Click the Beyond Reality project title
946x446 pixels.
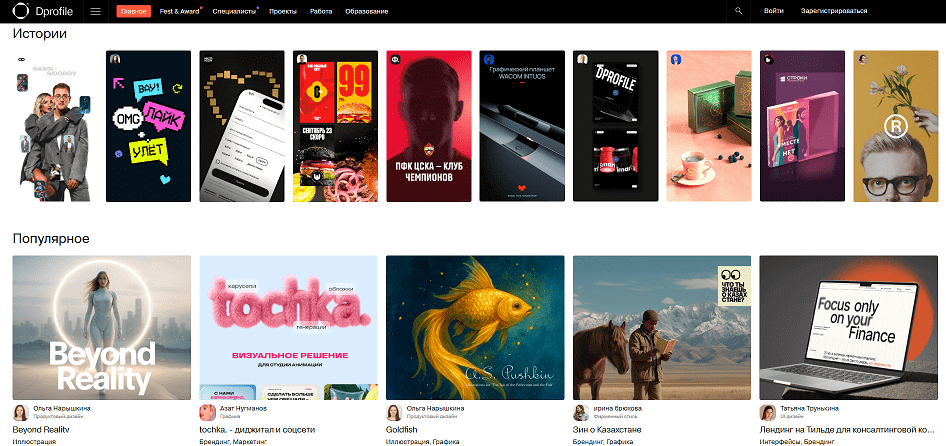coord(41,430)
